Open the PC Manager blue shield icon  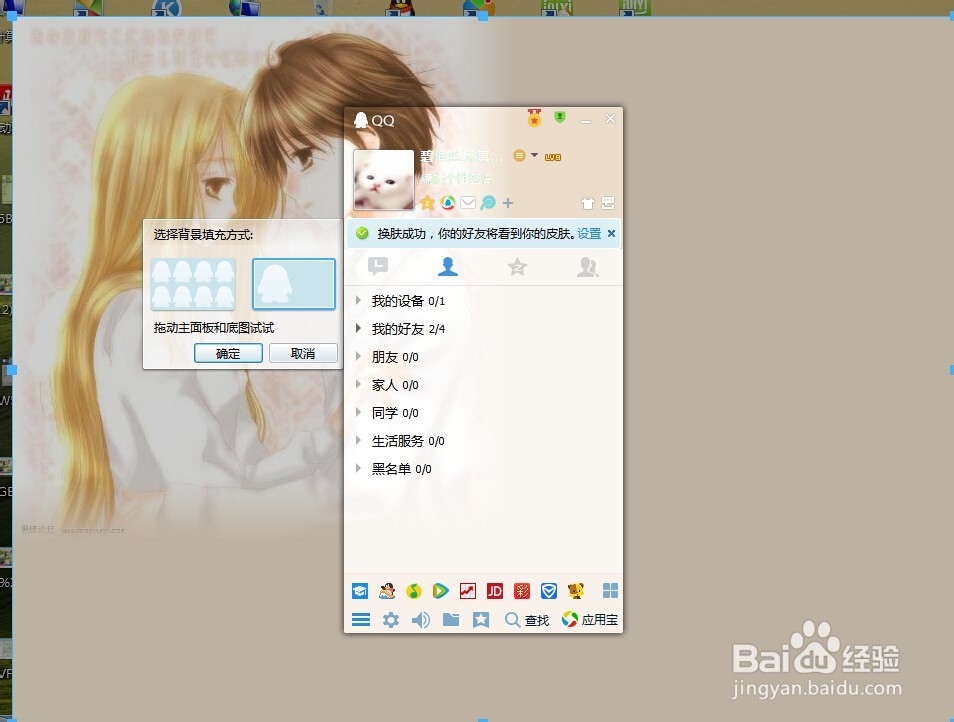tap(549, 591)
